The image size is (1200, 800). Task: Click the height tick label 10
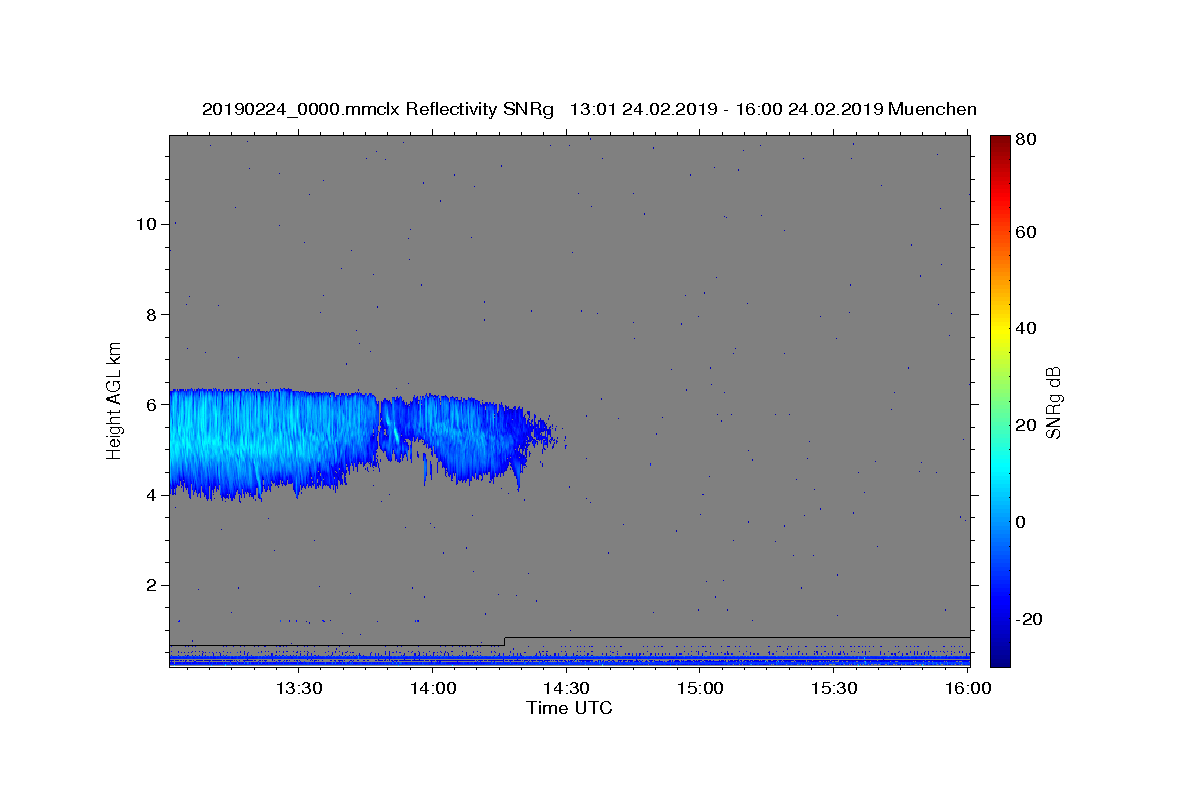click(x=145, y=224)
